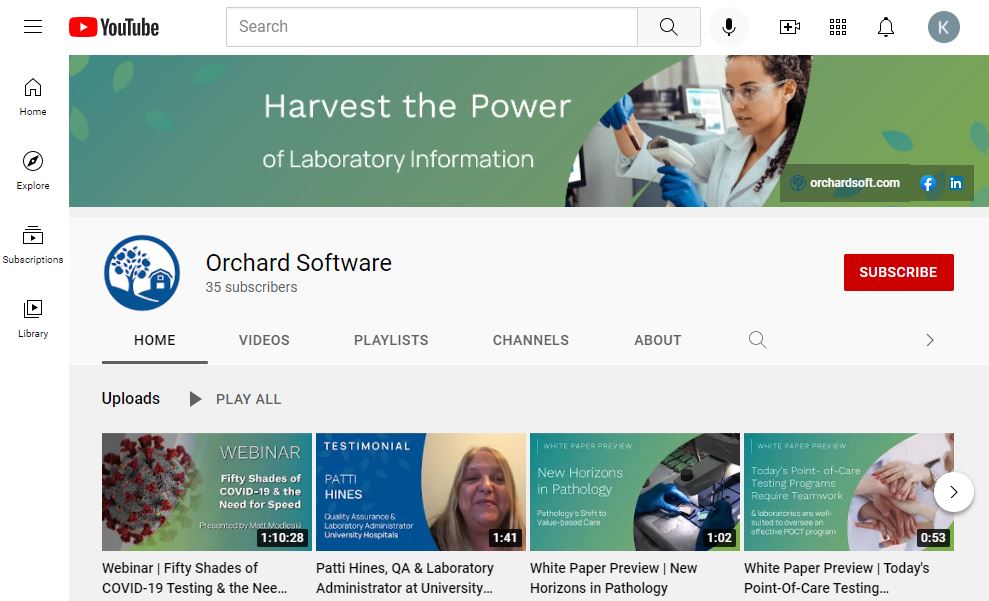
Task: Click the '35 subscribers' text
Action: 251,287
